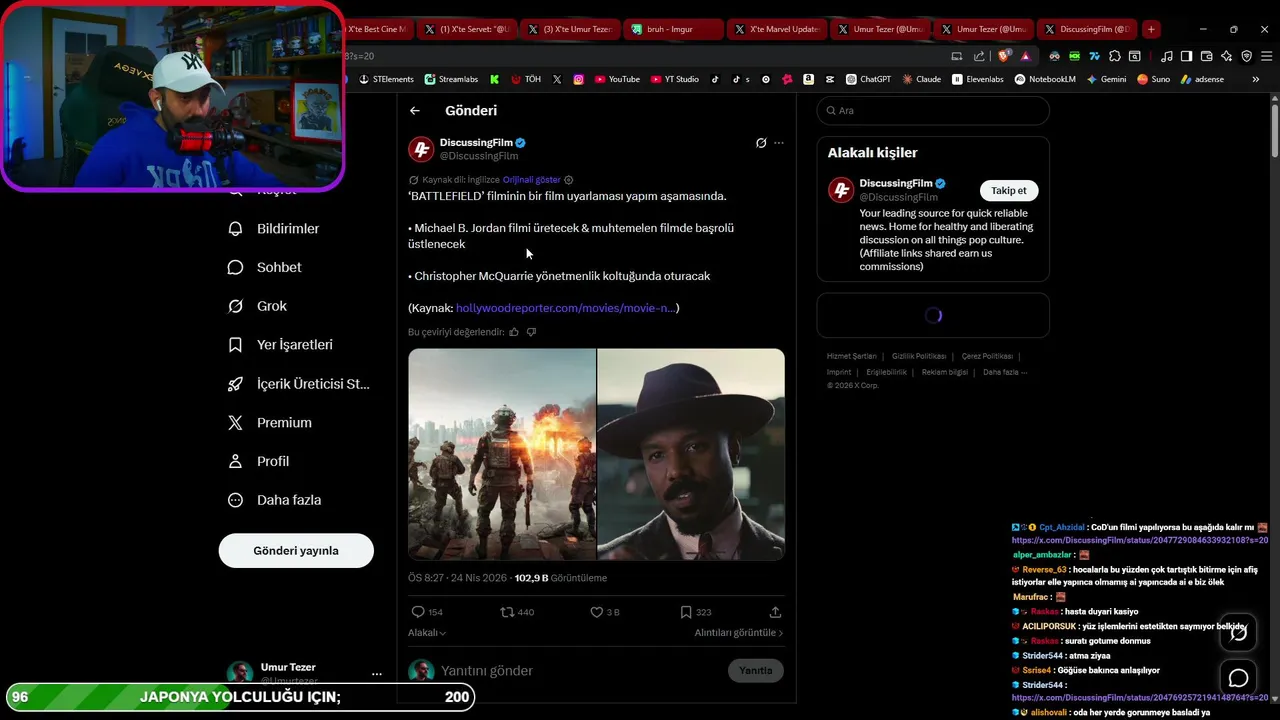Screen dimensions: 1280x720
Task: Open the Streamlabs bookmark
Action: pyautogui.click(x=451, y=79)
